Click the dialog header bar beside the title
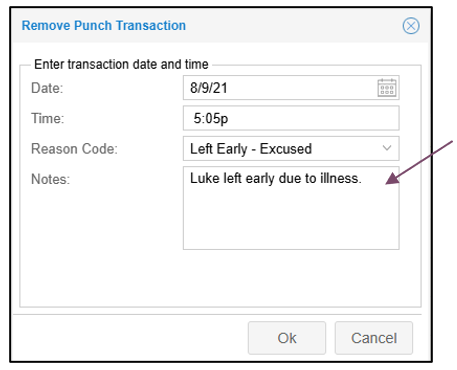This screenshot has height=370, width=457. [293, 26]
